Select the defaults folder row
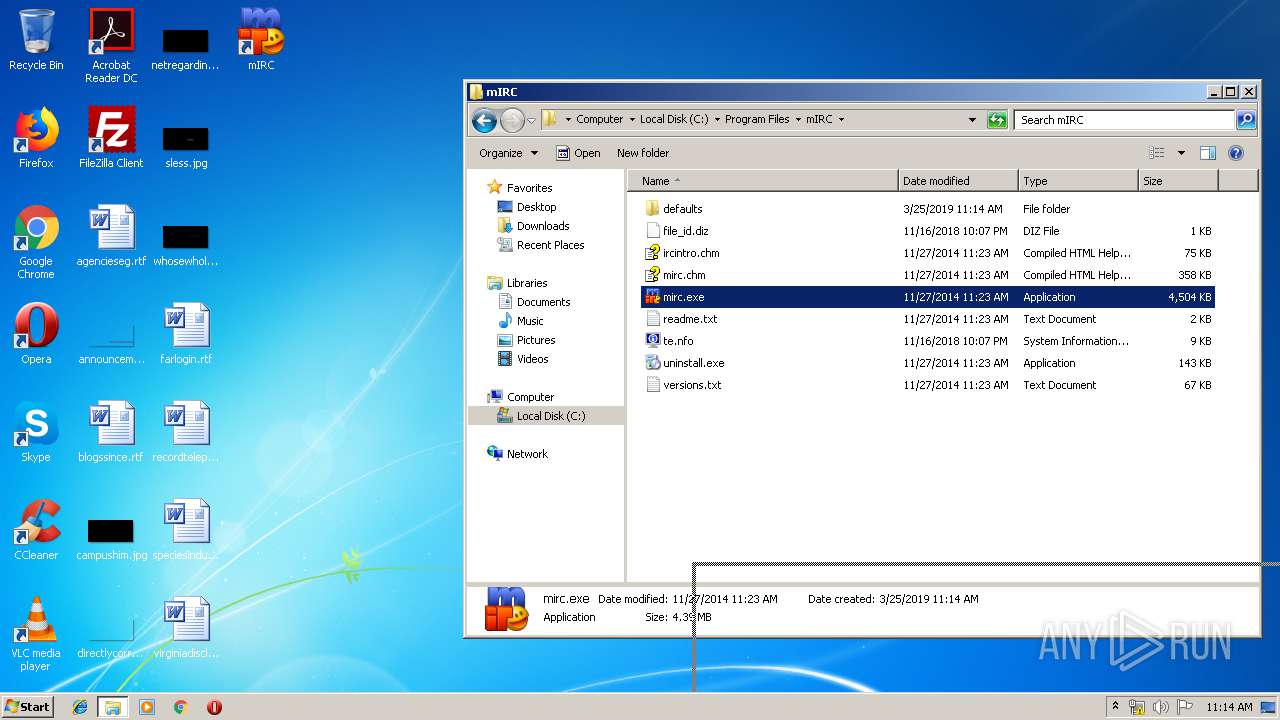Viewport: 1280px width, 720px height. tap(928, 209)
